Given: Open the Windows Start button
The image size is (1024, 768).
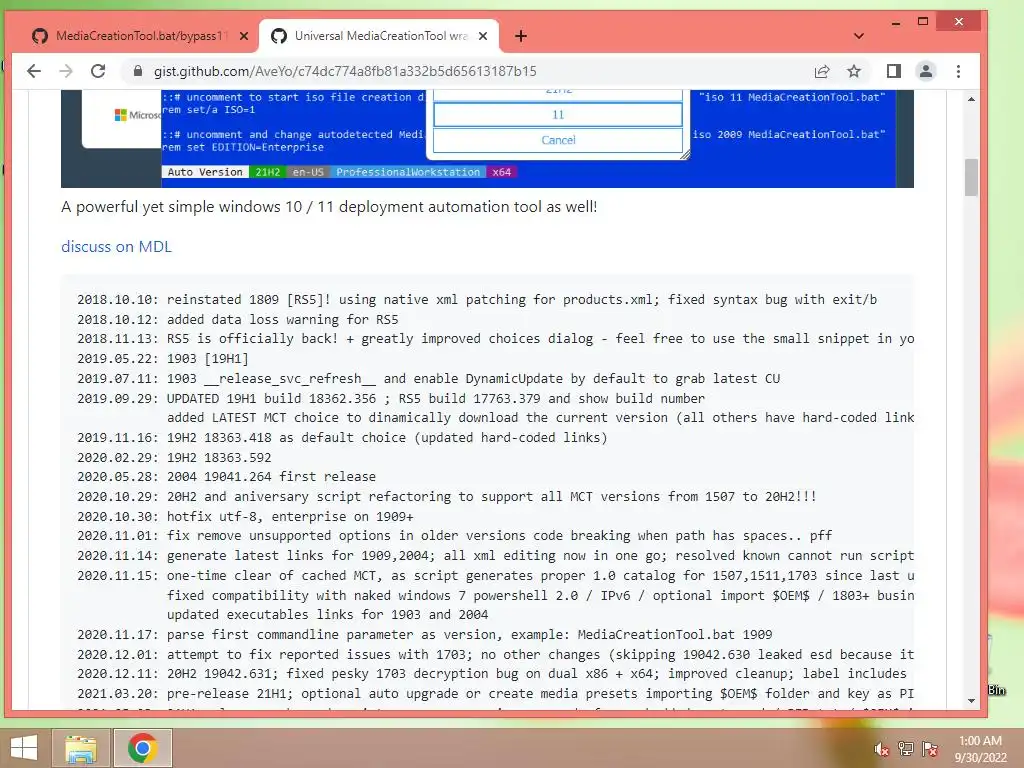Looking at the screenshot, I should point(25,748).
